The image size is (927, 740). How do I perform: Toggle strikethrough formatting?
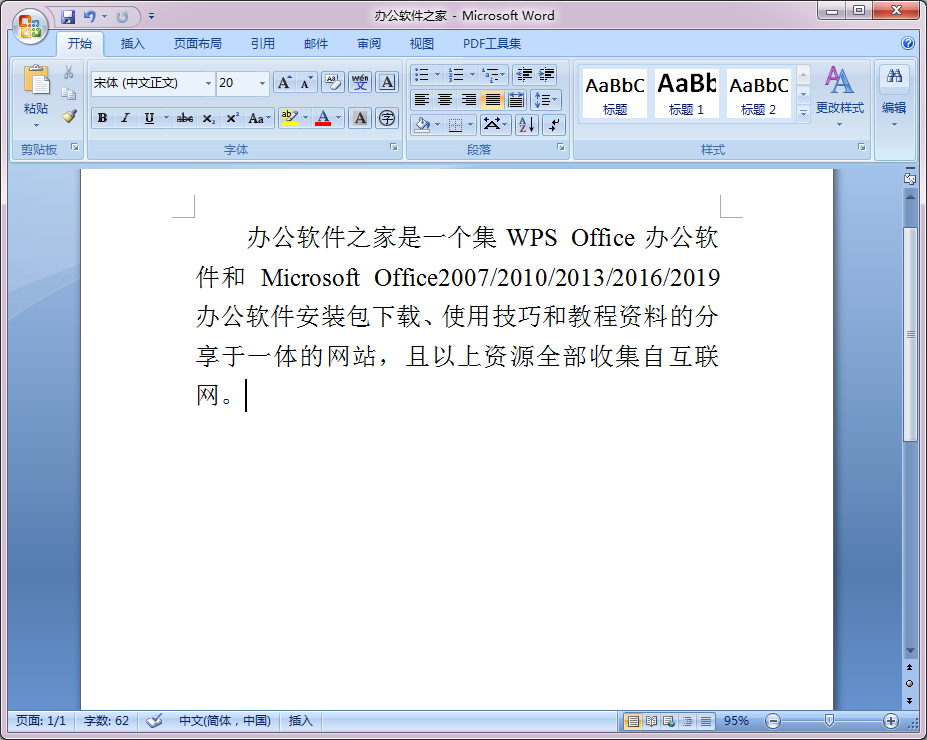tap(184, 118)
